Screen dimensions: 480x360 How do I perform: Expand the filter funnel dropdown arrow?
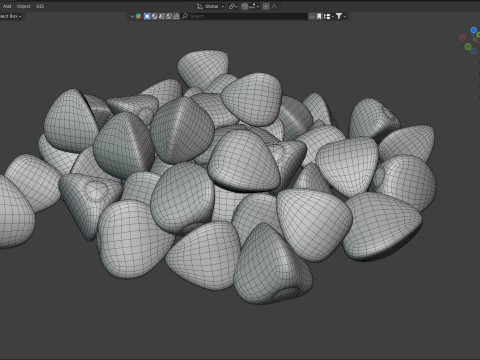[x=345, y=16]
